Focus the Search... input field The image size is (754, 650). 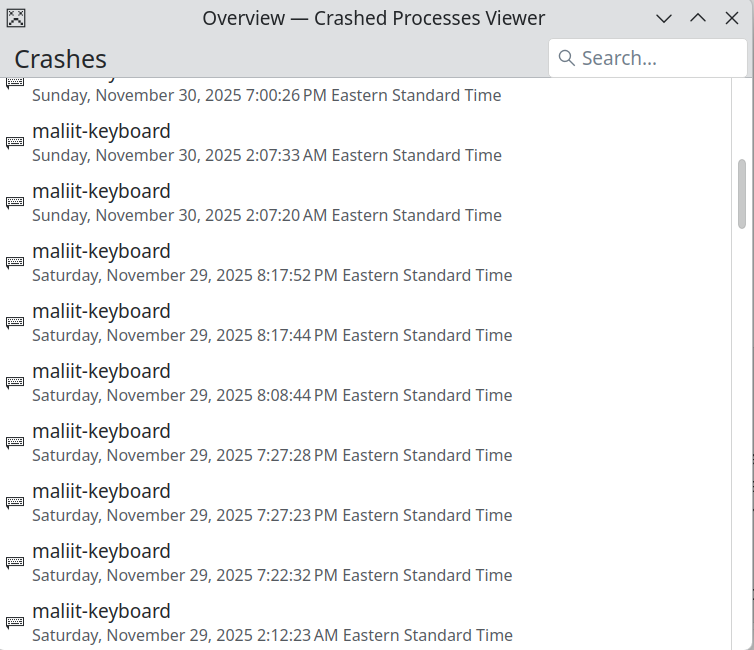(x=648, y=58)
